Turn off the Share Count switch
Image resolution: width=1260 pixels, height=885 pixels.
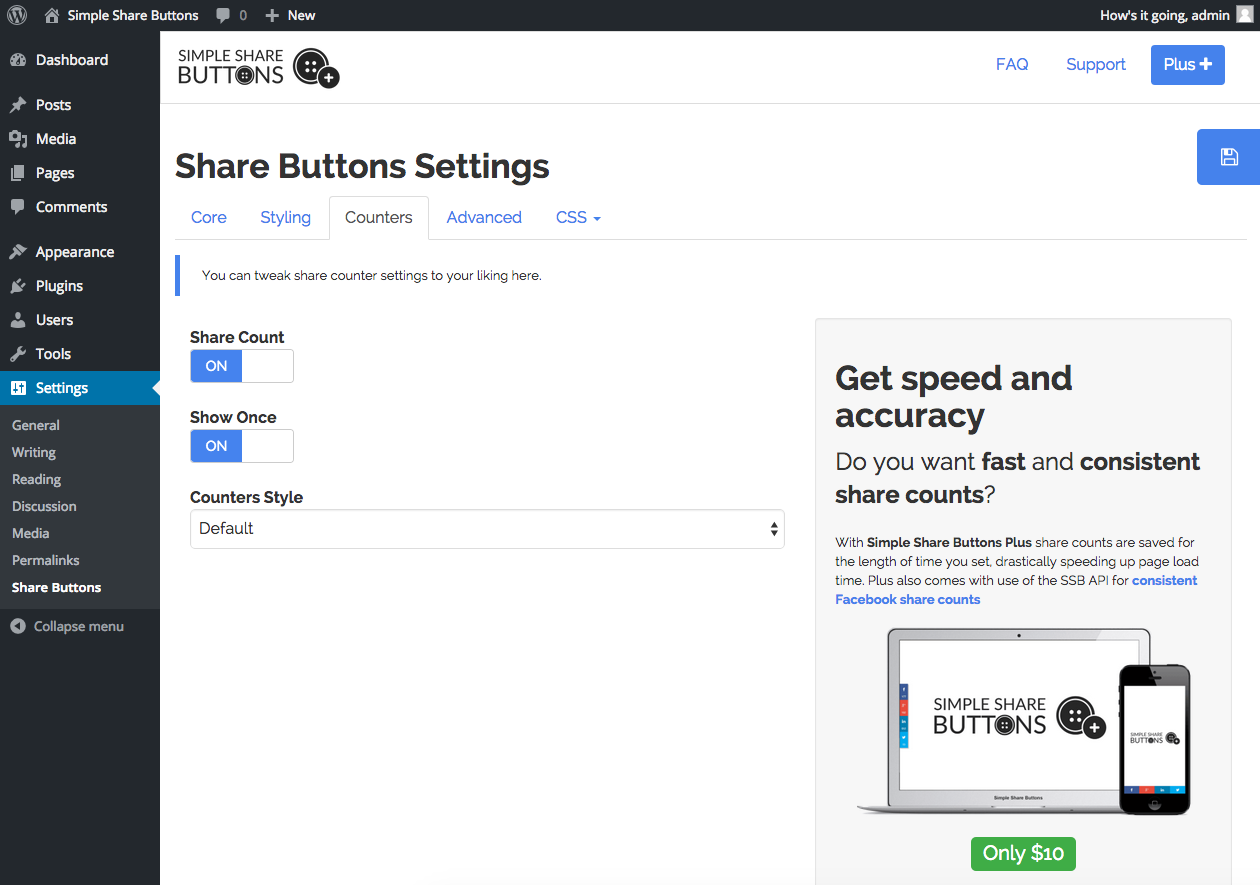point(242,366)
